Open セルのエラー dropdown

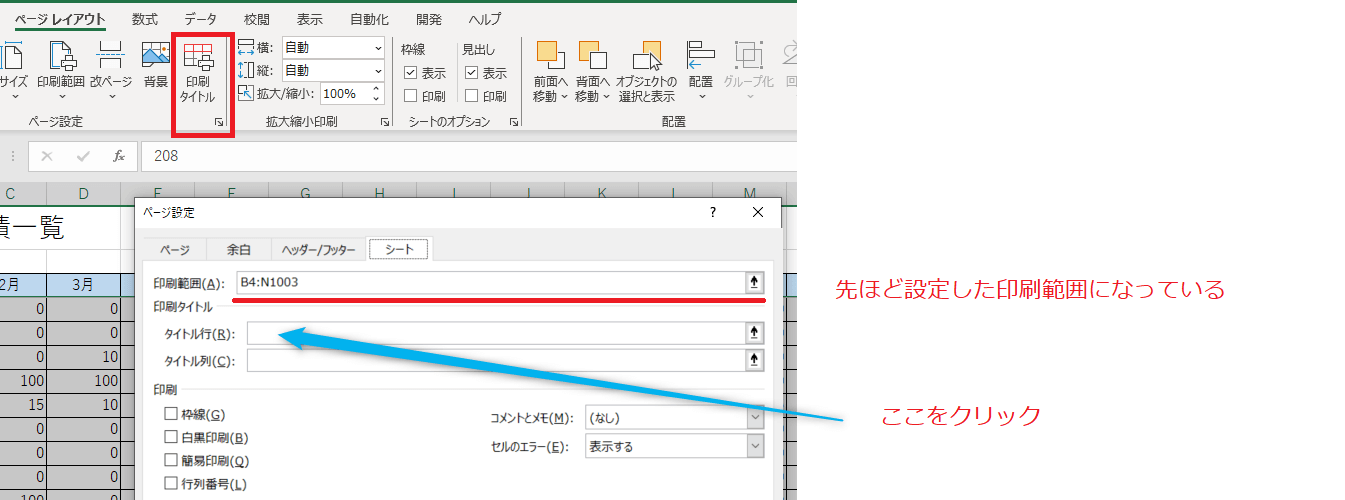click(x=755, y=446)
